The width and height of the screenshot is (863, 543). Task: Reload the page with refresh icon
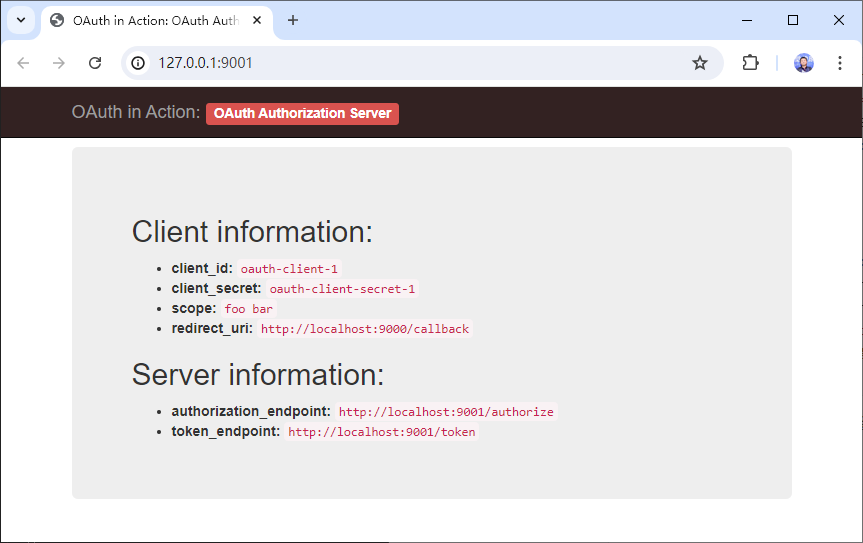click(x=95, y=63)
